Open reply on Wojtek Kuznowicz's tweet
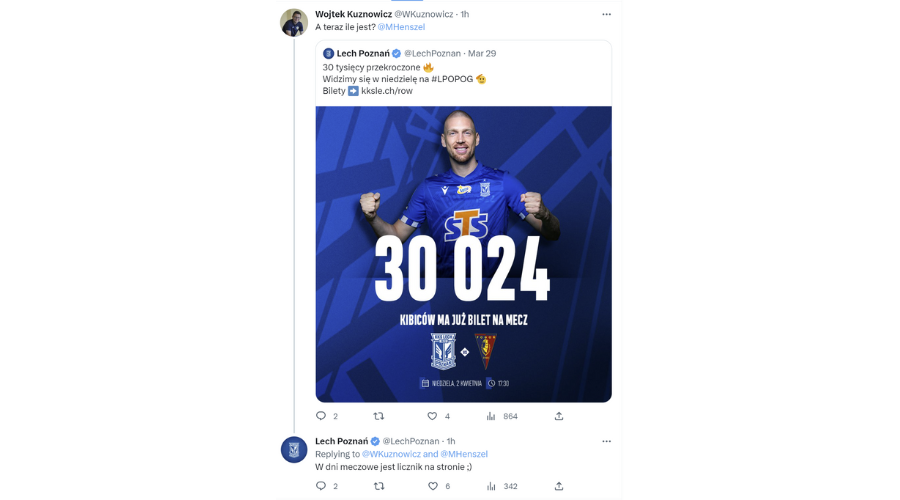 pos(321,416)
